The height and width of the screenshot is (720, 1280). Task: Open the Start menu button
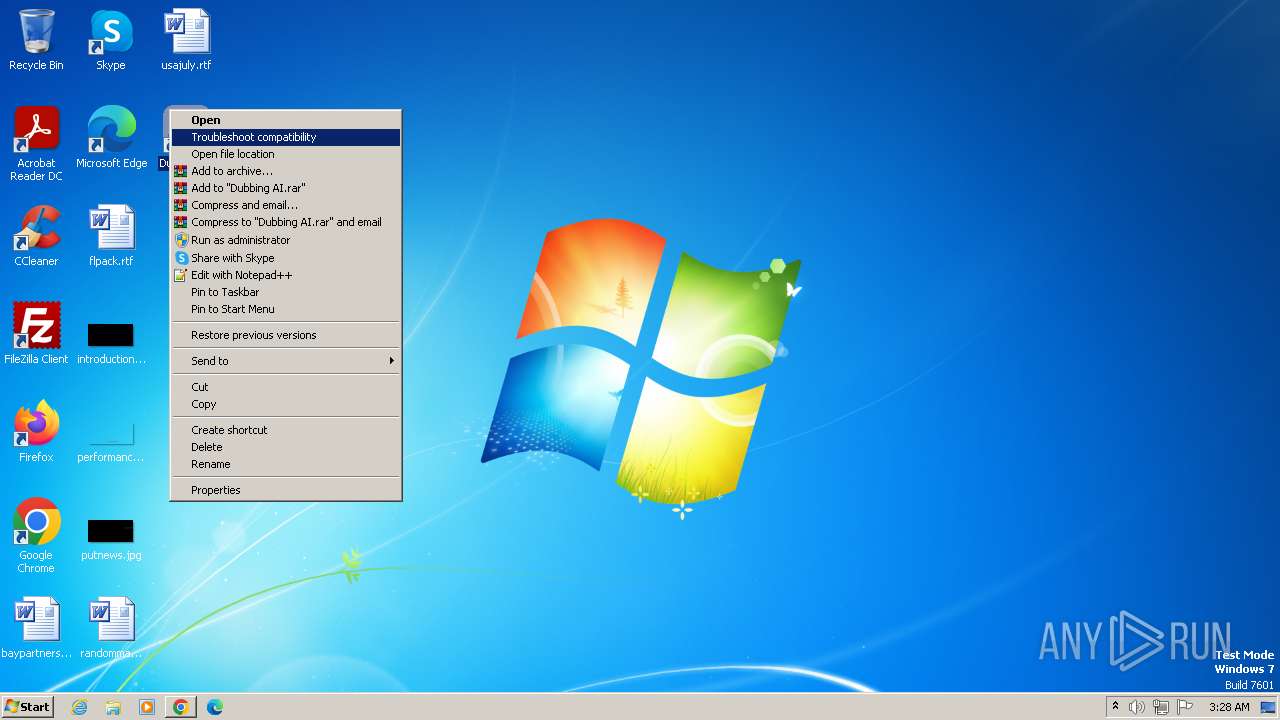click(28, 707)
